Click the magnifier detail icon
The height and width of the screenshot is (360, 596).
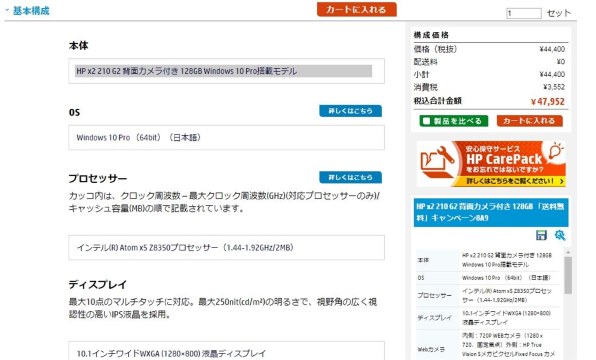560,235
